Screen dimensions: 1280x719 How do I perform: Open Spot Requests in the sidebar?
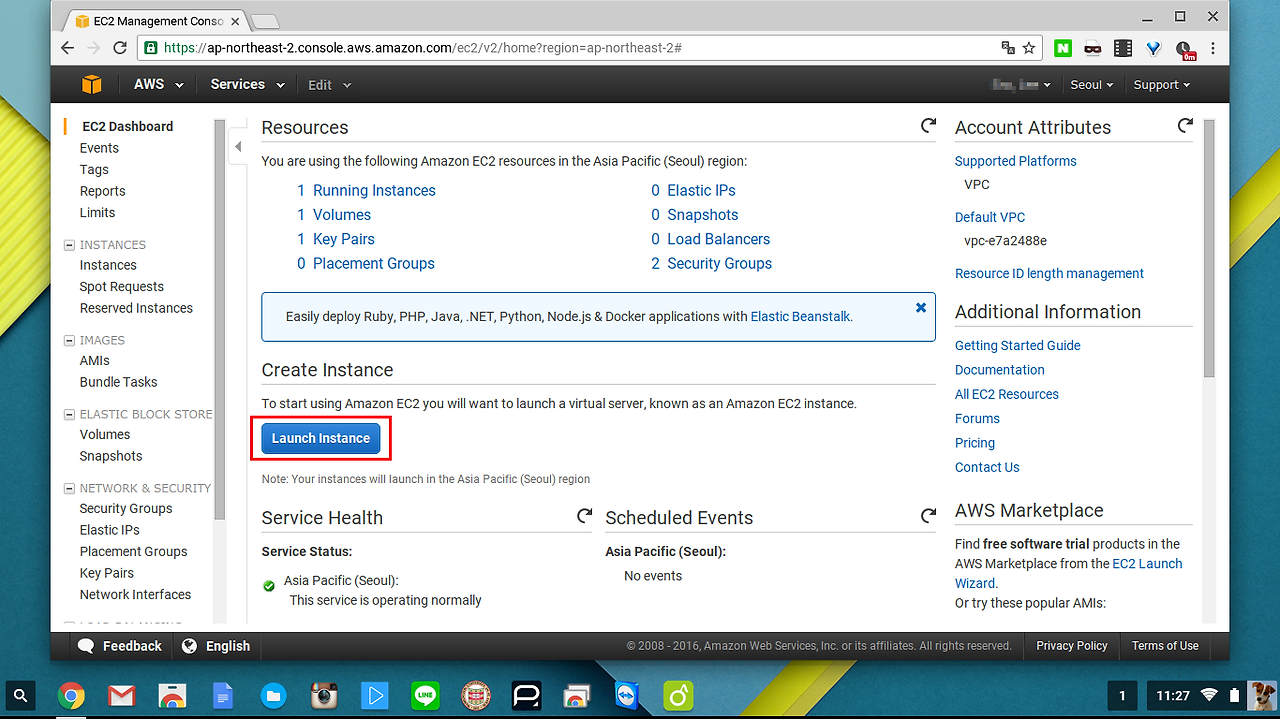click(122, 287)
